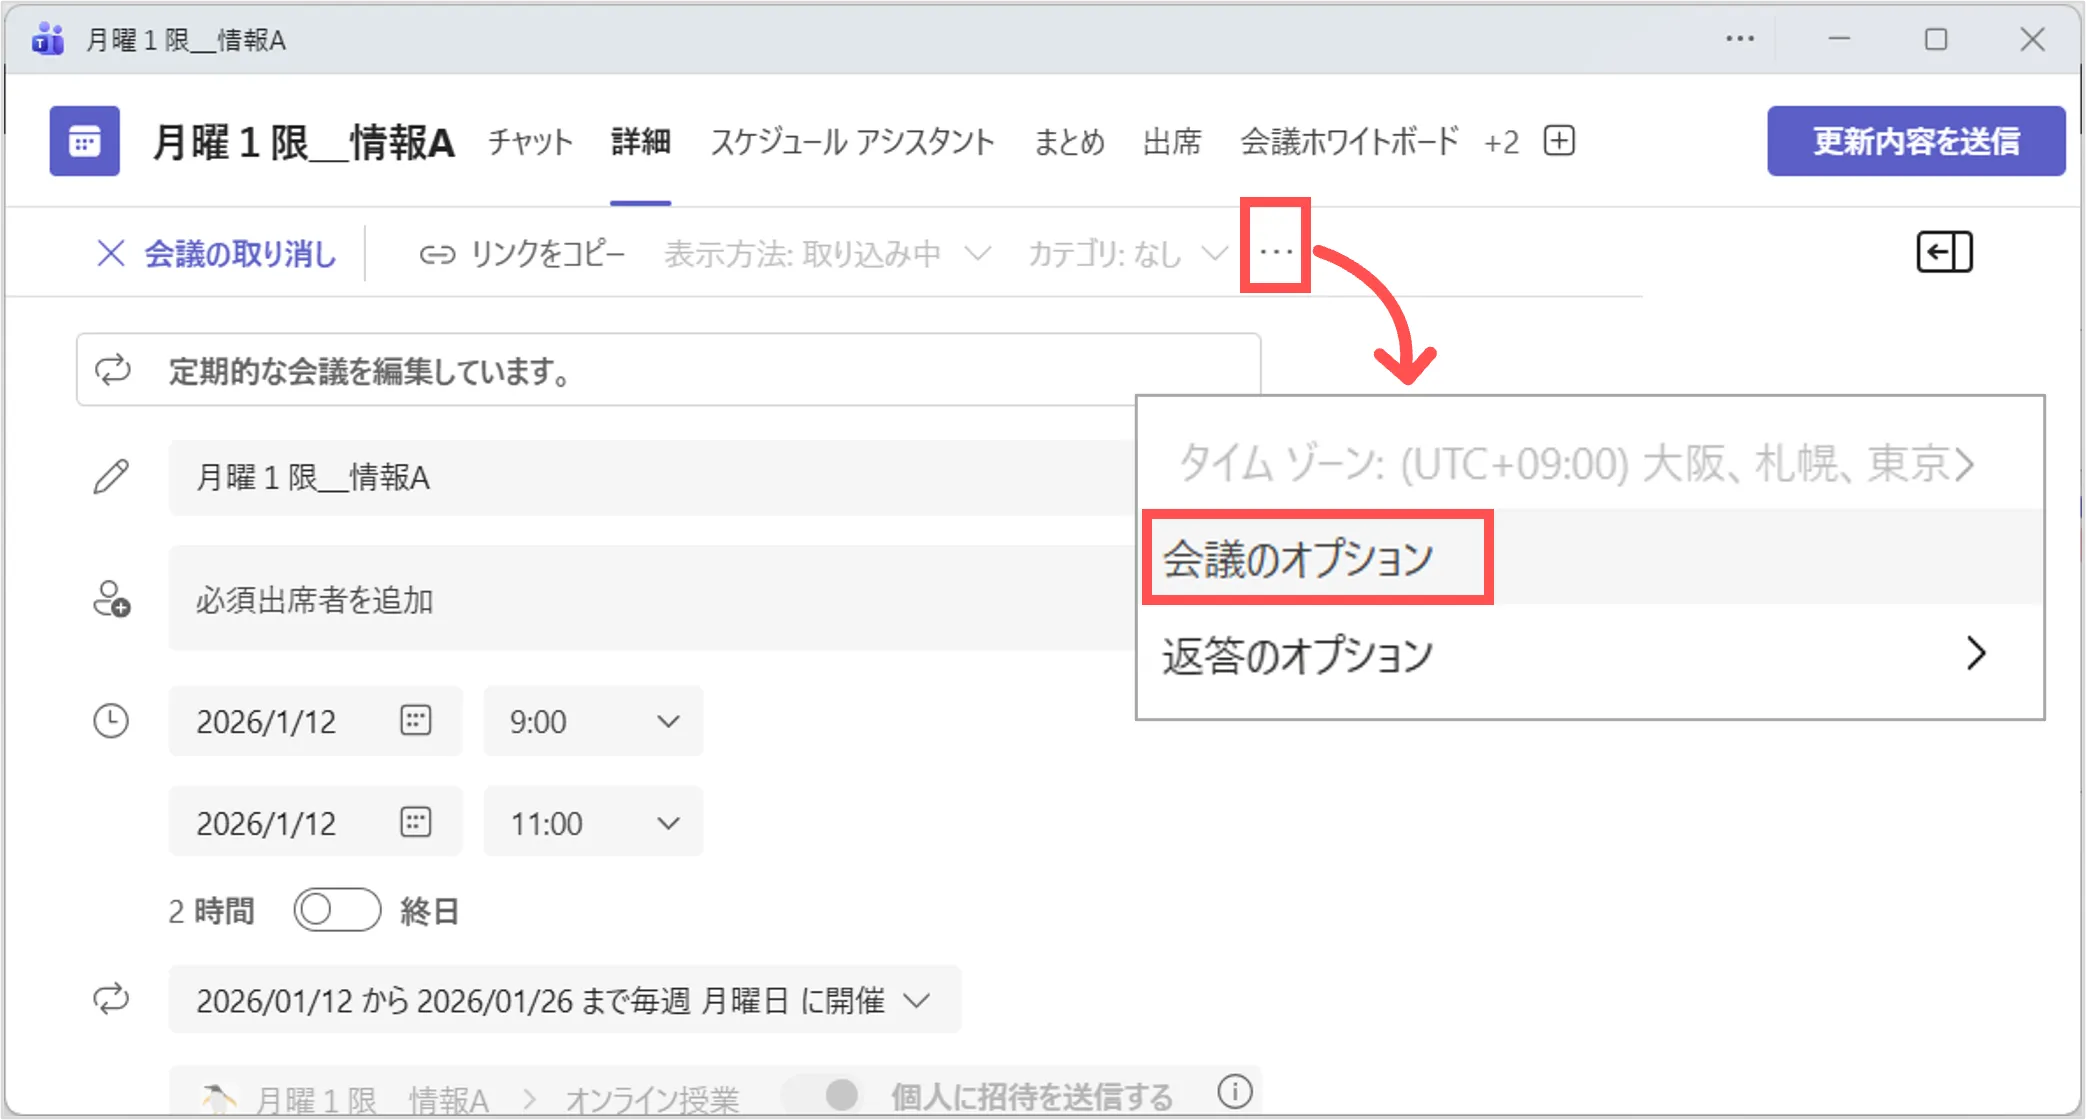Viewport: 2086px width, 1120px height.
Task: Click the title bar ellipsis menu
Action: [1739, 39]
